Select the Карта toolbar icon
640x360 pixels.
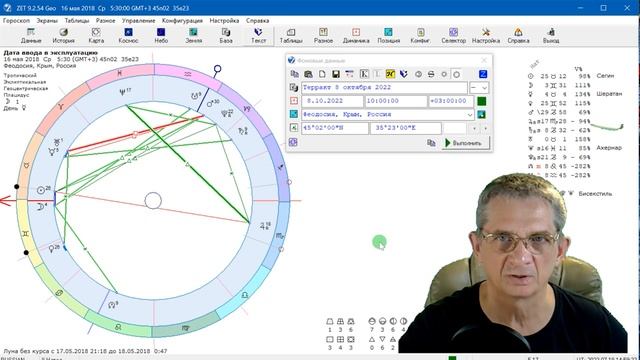tap(96, 36)
